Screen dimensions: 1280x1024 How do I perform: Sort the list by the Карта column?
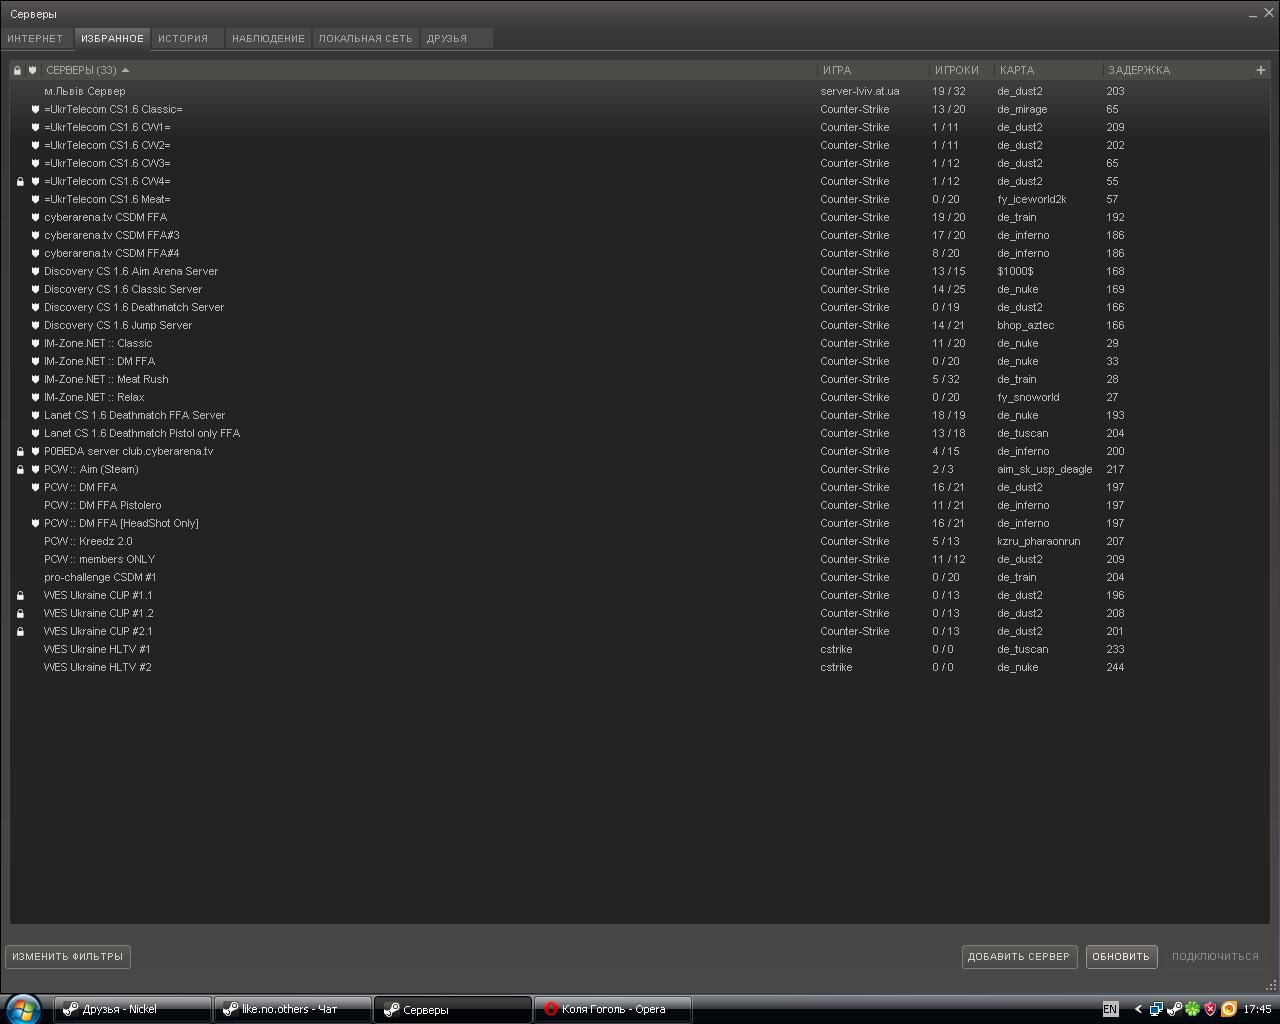(x=1049, y=70)
